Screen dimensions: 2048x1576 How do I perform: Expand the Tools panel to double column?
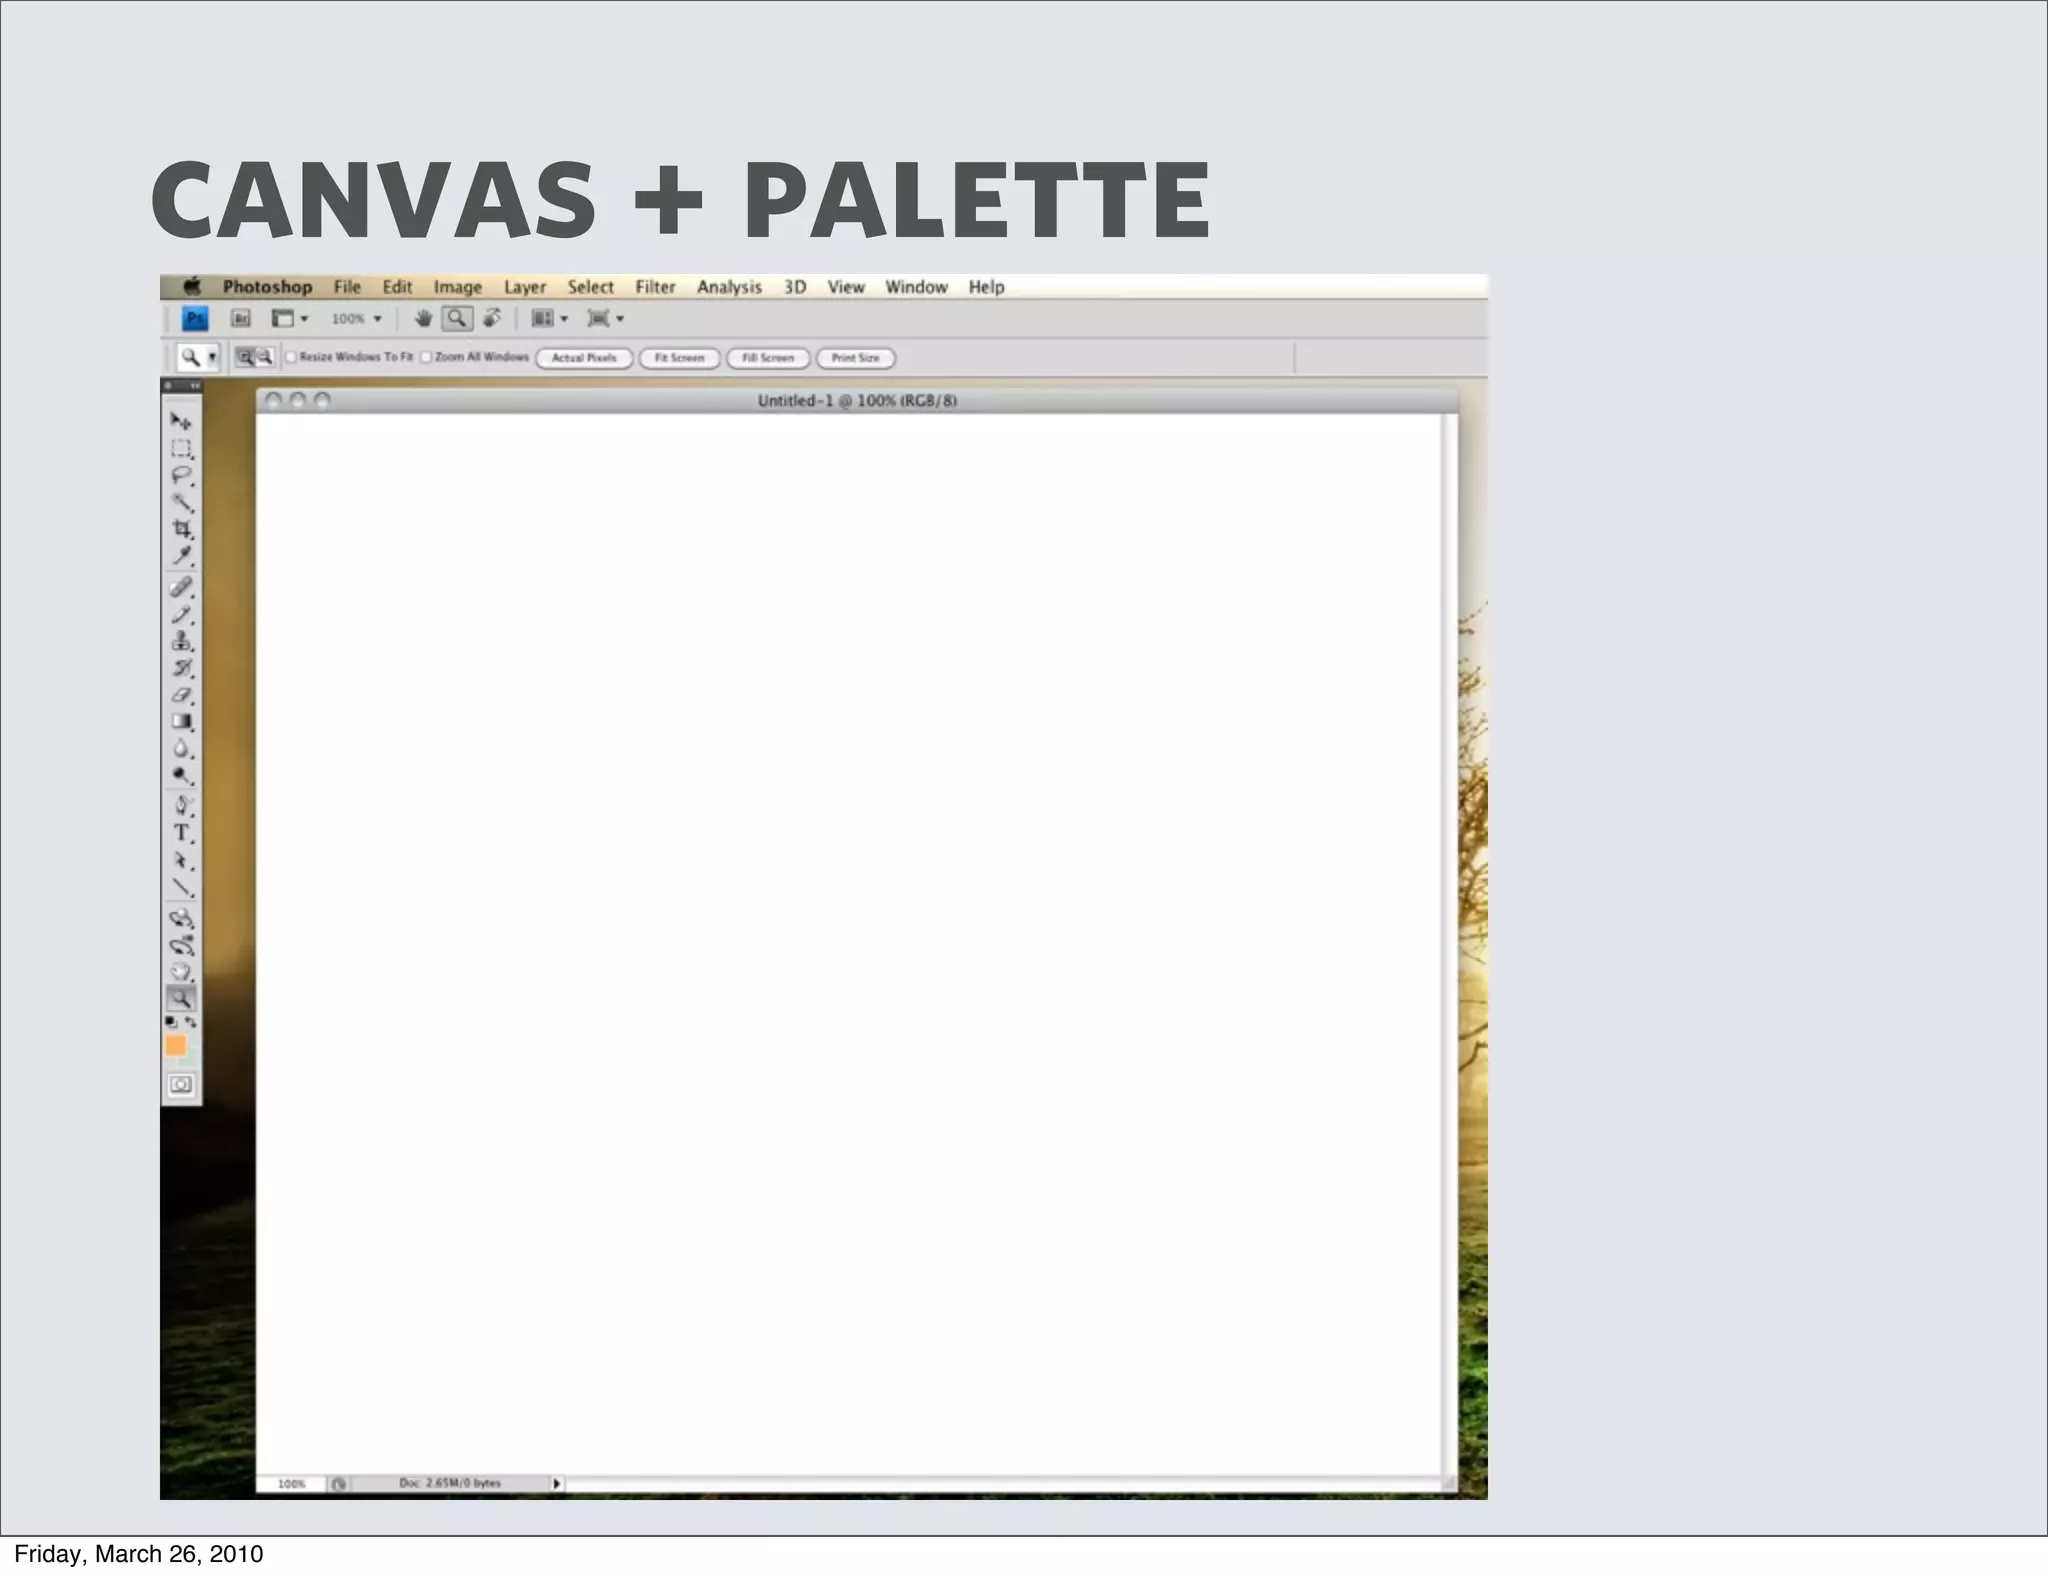(x=195, y=386)
